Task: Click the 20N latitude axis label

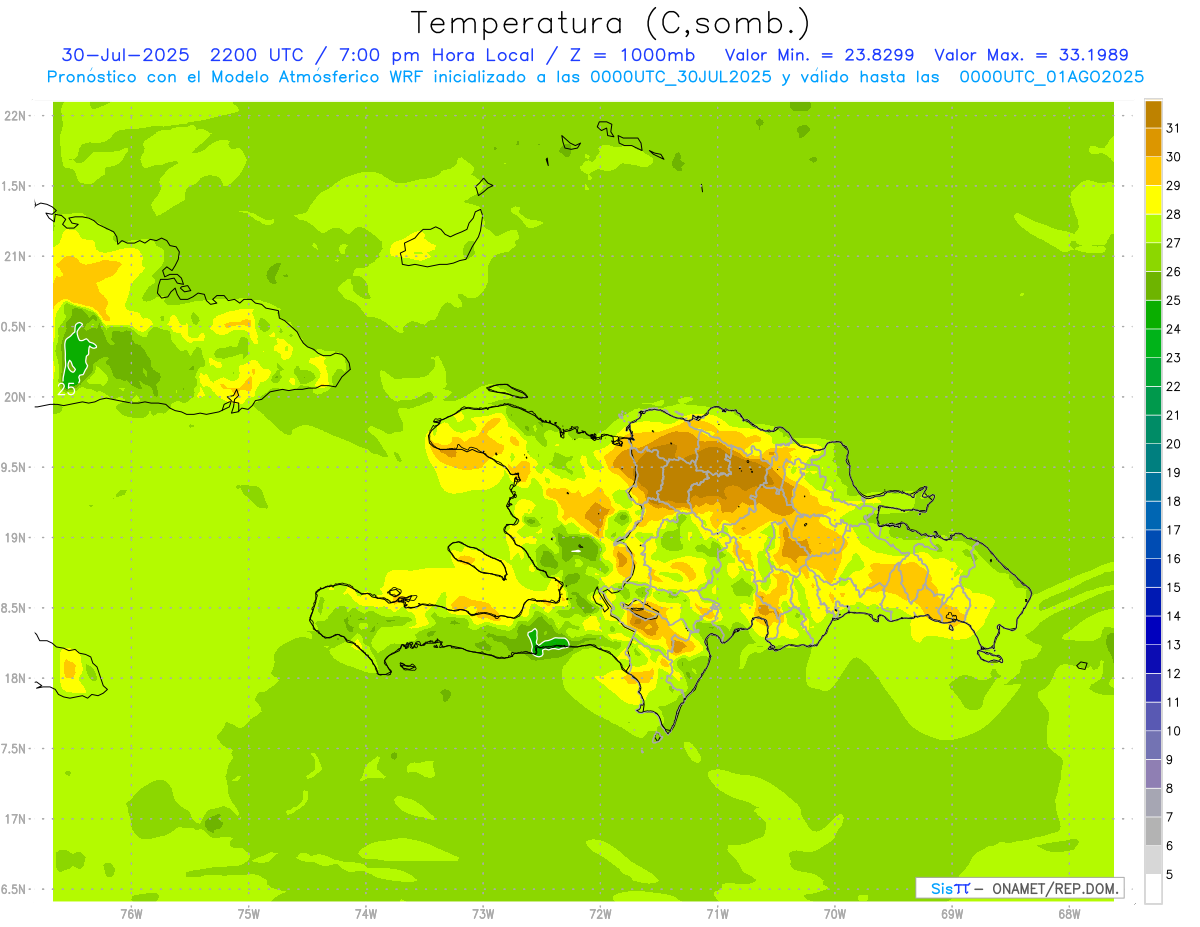Action: coord(14,397)
